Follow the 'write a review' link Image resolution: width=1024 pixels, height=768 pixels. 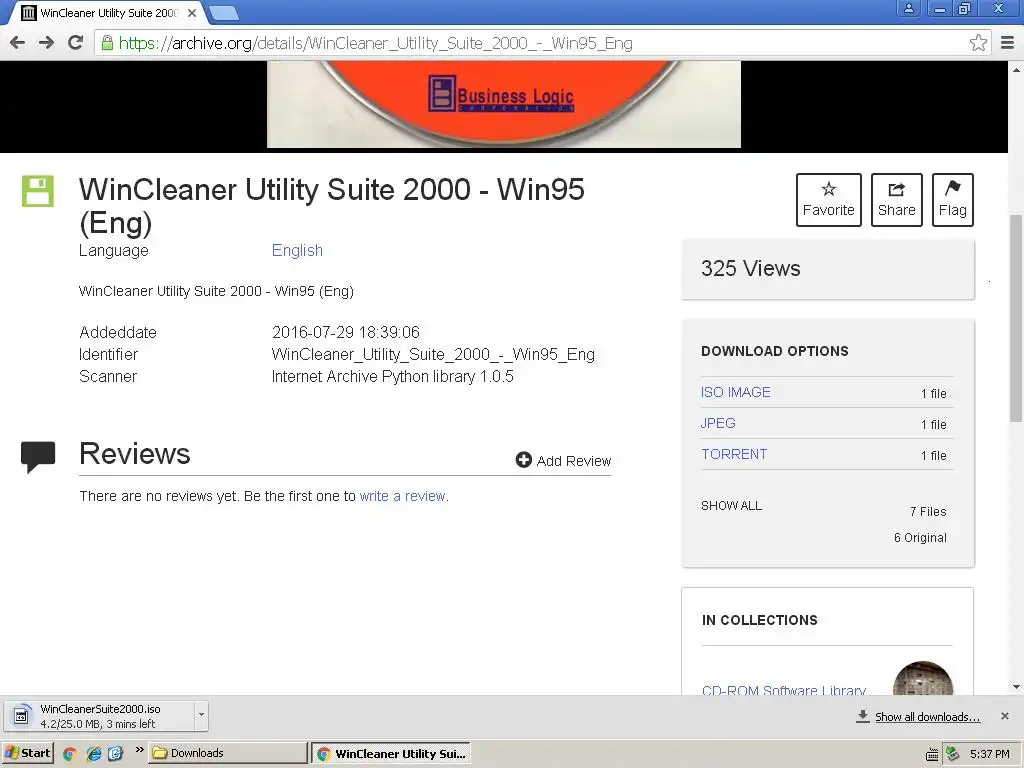(402, 496)
